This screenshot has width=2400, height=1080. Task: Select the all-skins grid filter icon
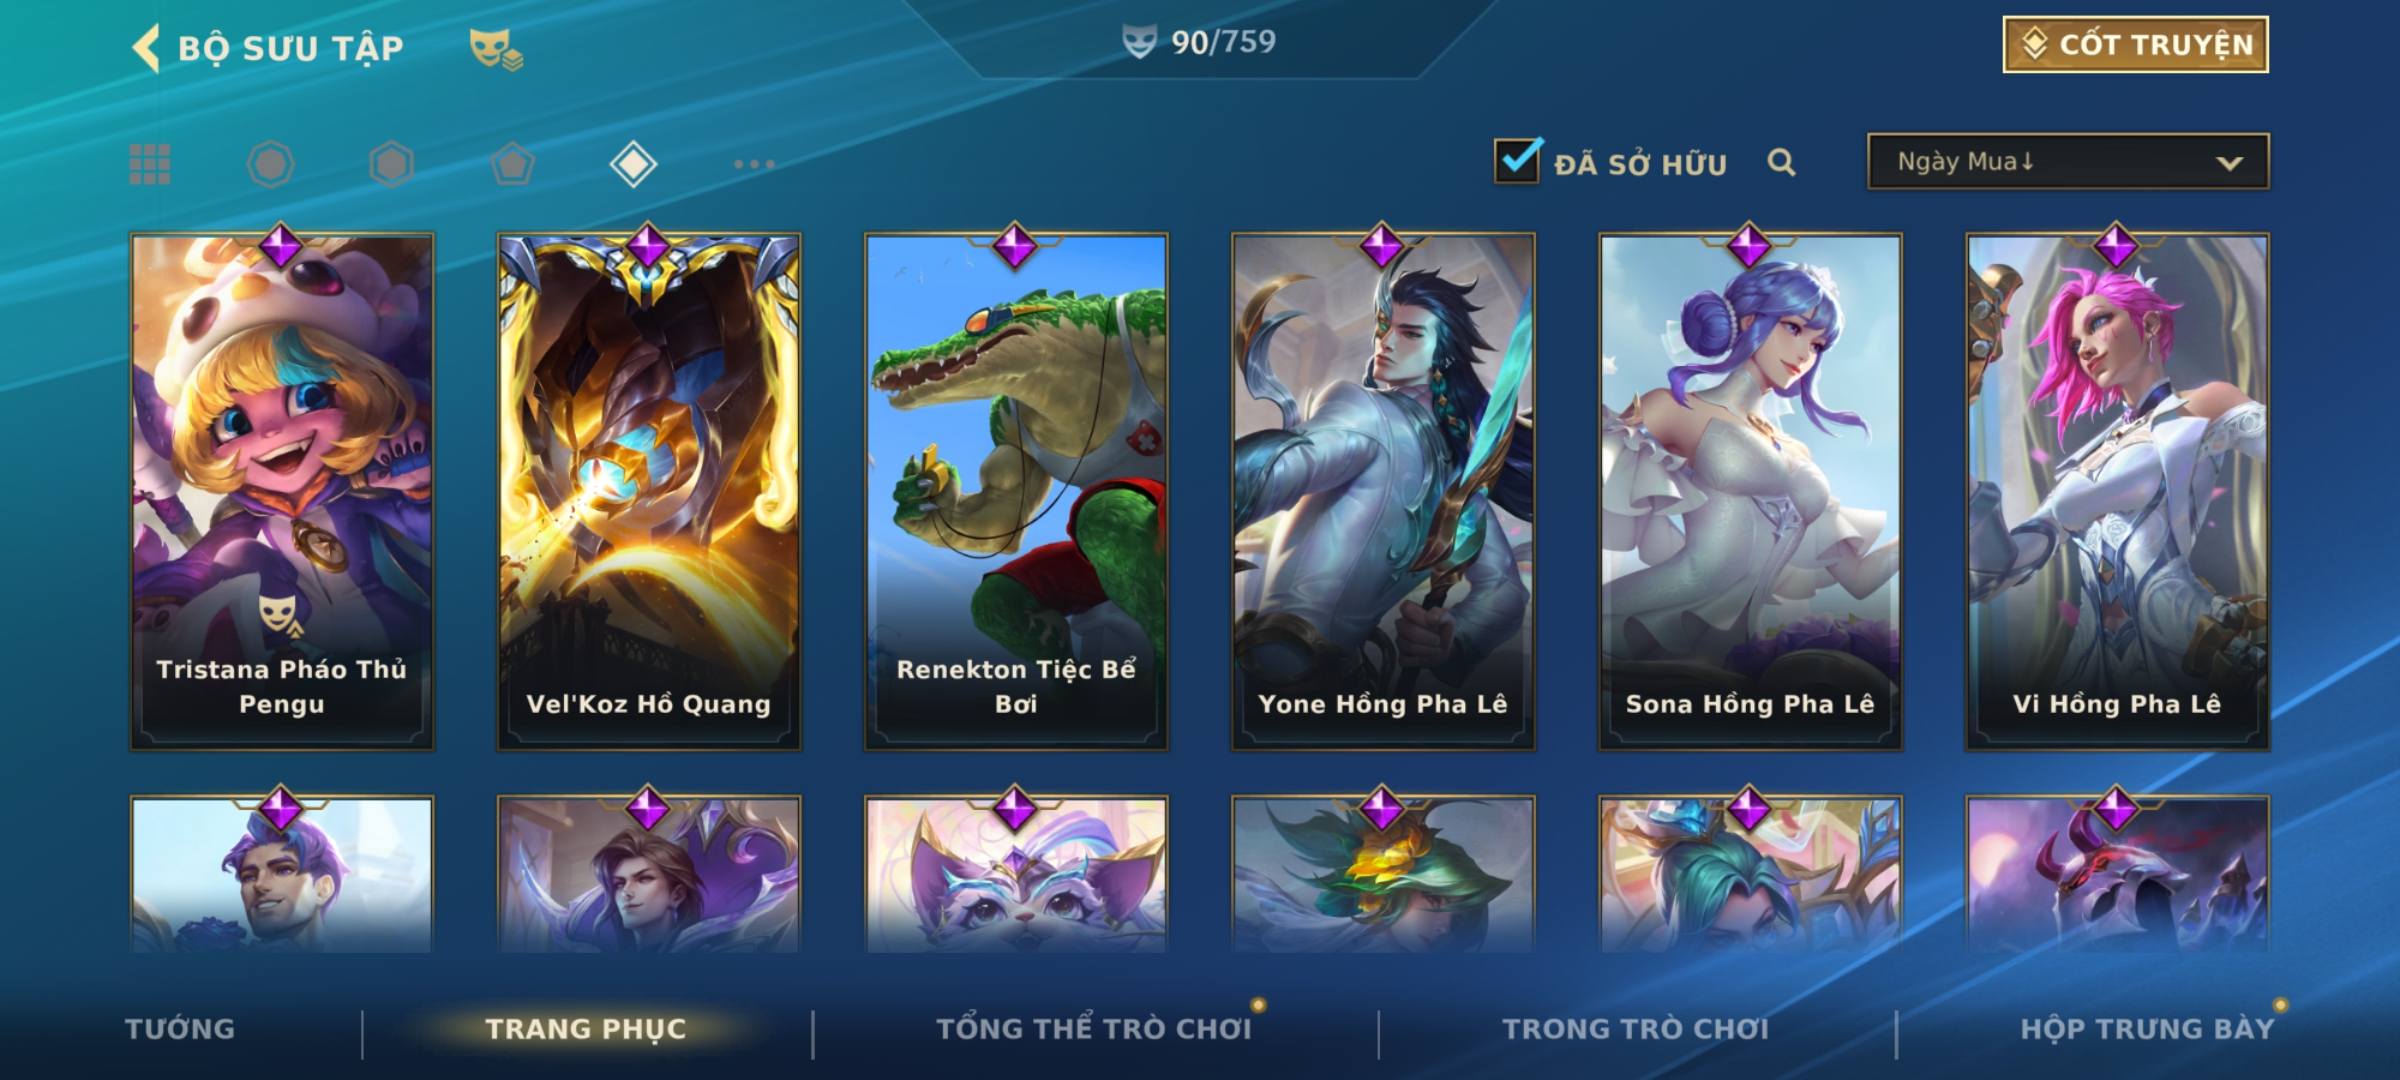[x=150, y=164]
